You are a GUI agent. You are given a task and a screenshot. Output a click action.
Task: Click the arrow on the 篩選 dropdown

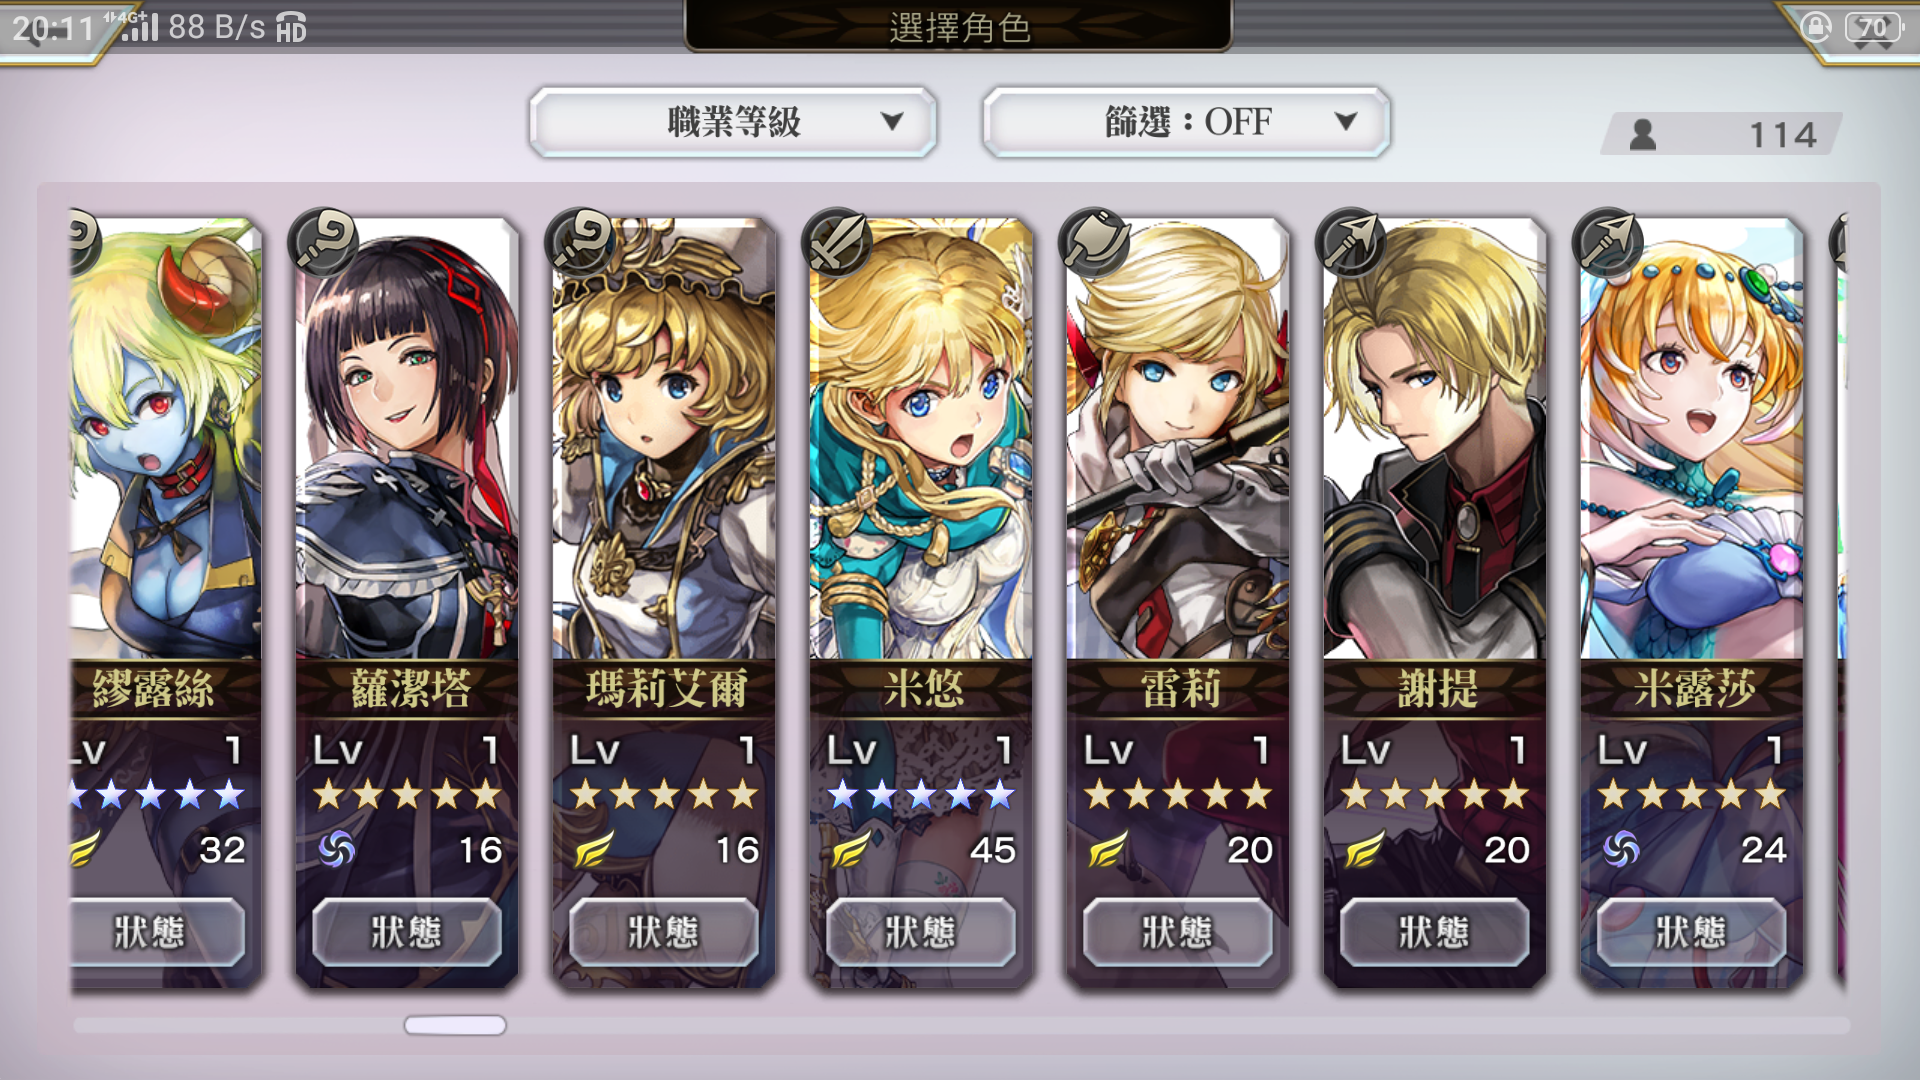pyautogui.click(x=1346, y=122)
